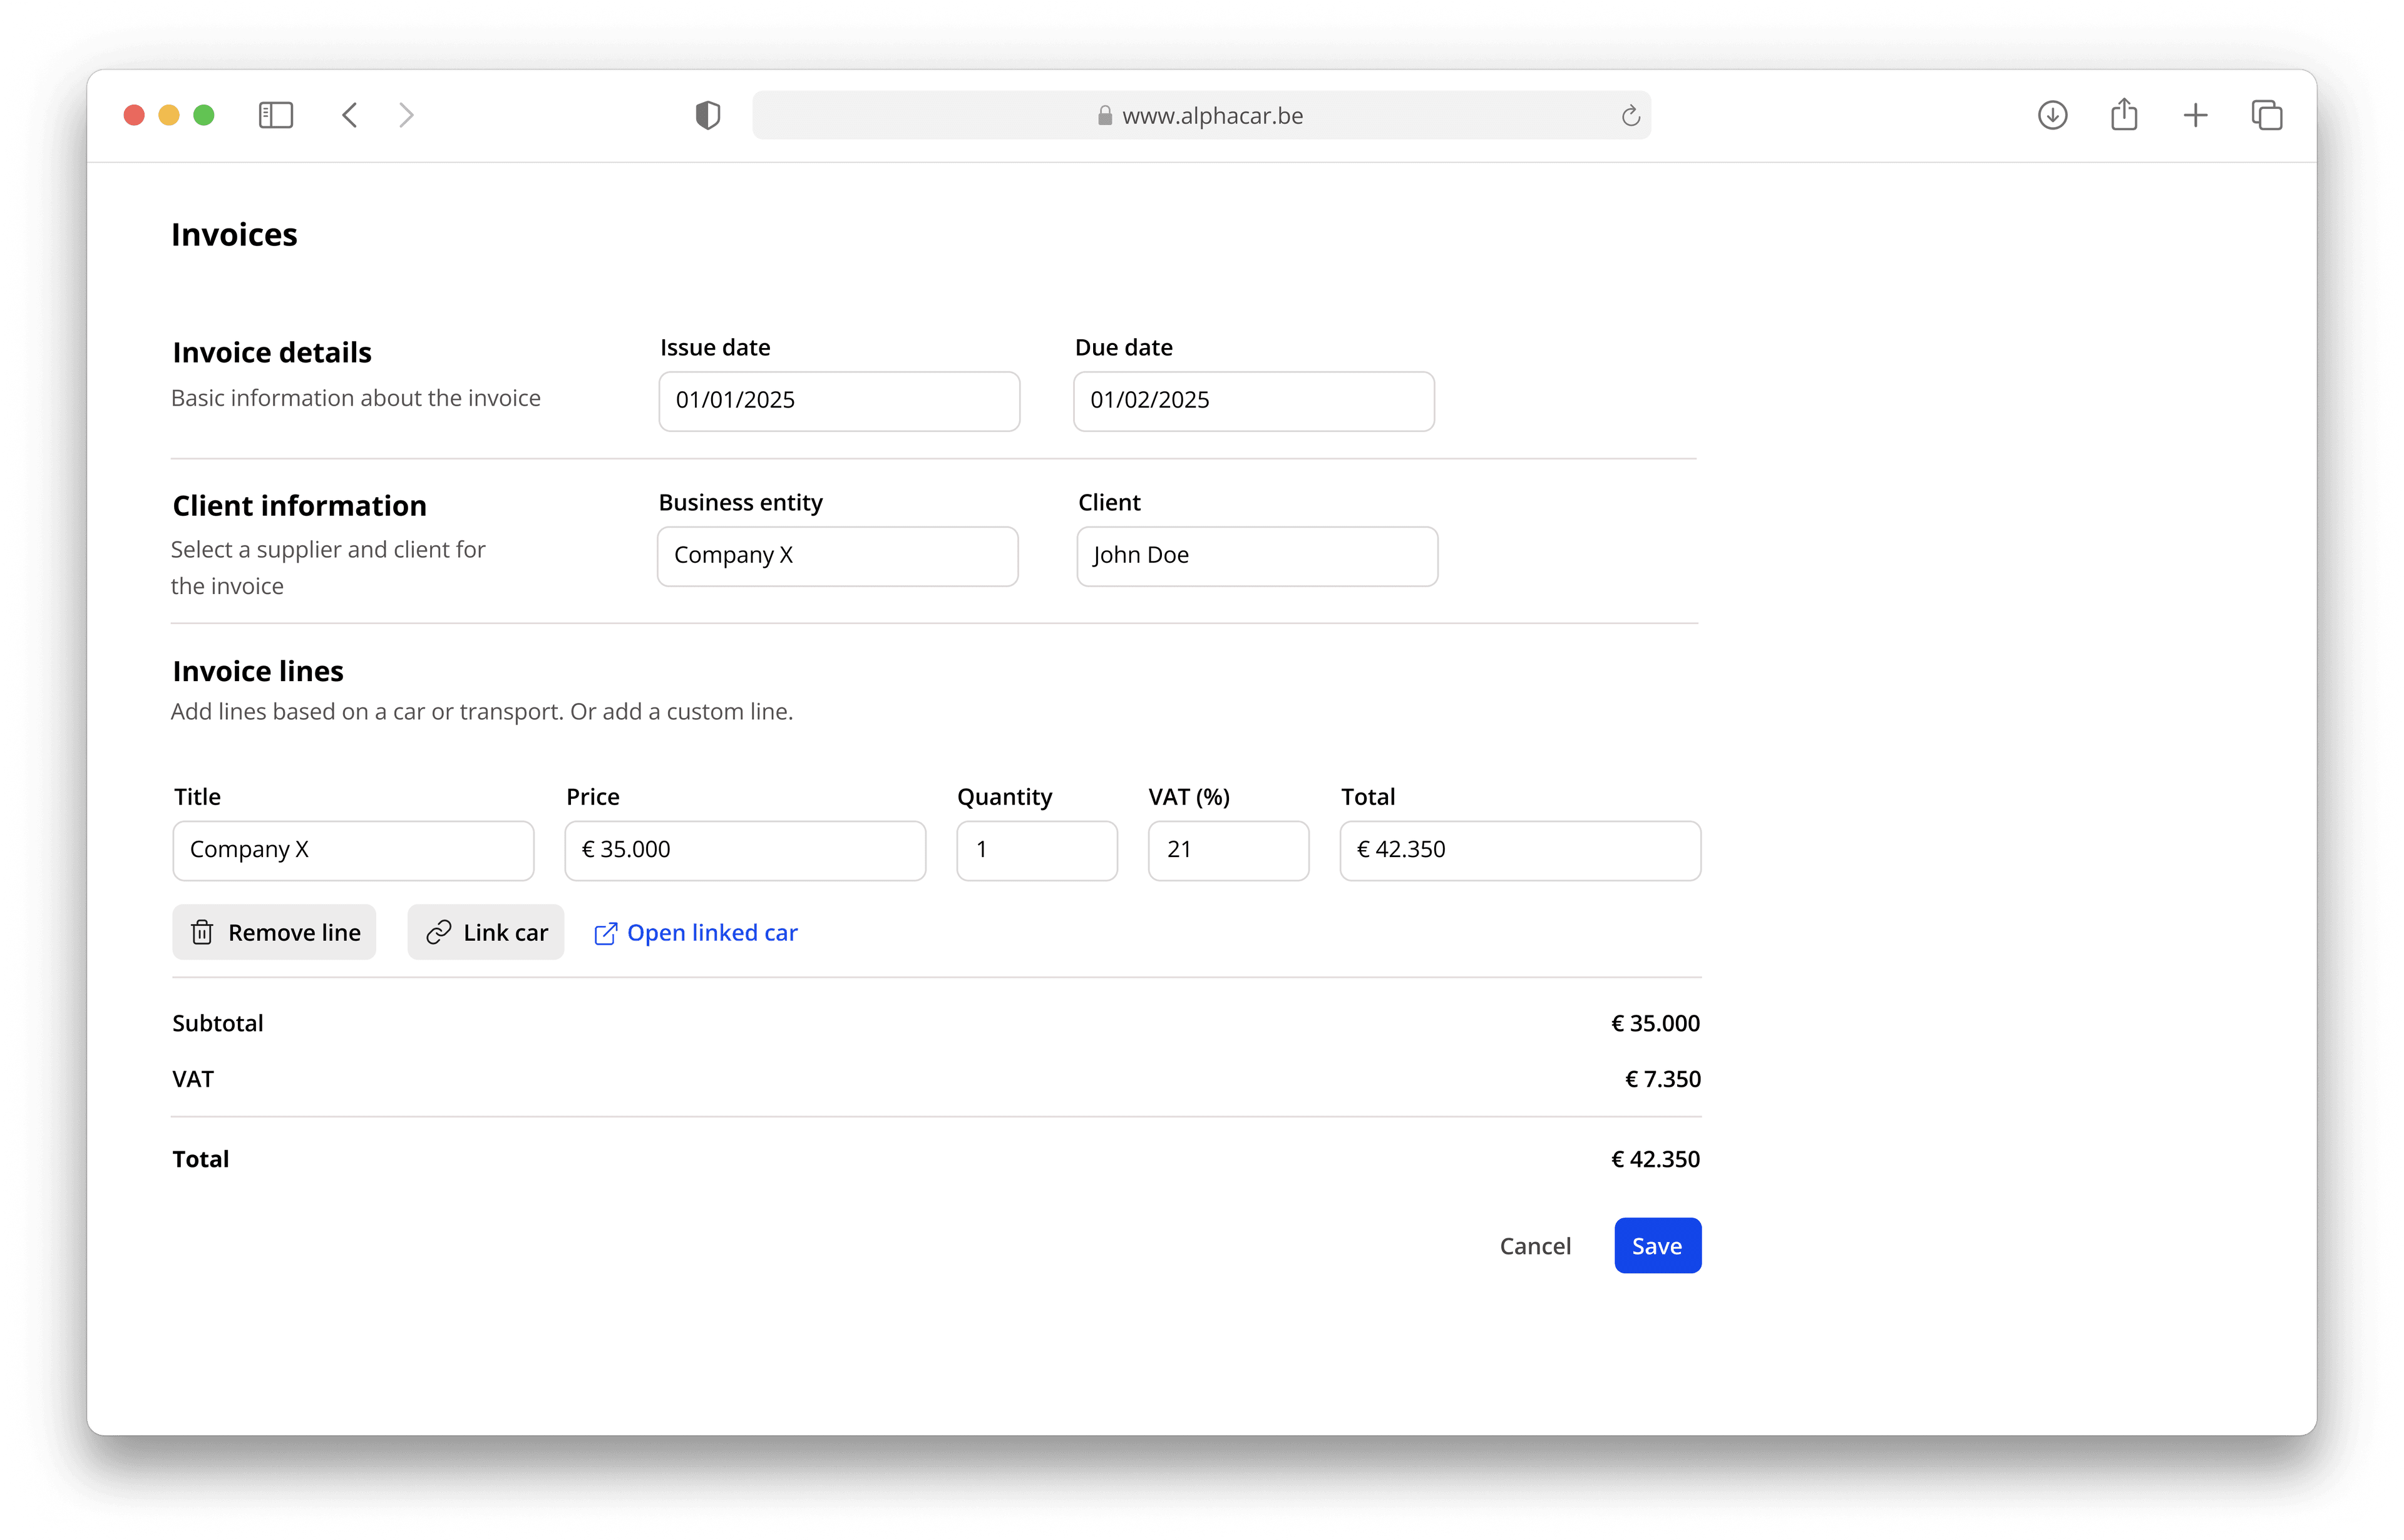Screen dimensions: 2404x1540
Task: Click the Business entity label
Action: [x=740, y=502]
